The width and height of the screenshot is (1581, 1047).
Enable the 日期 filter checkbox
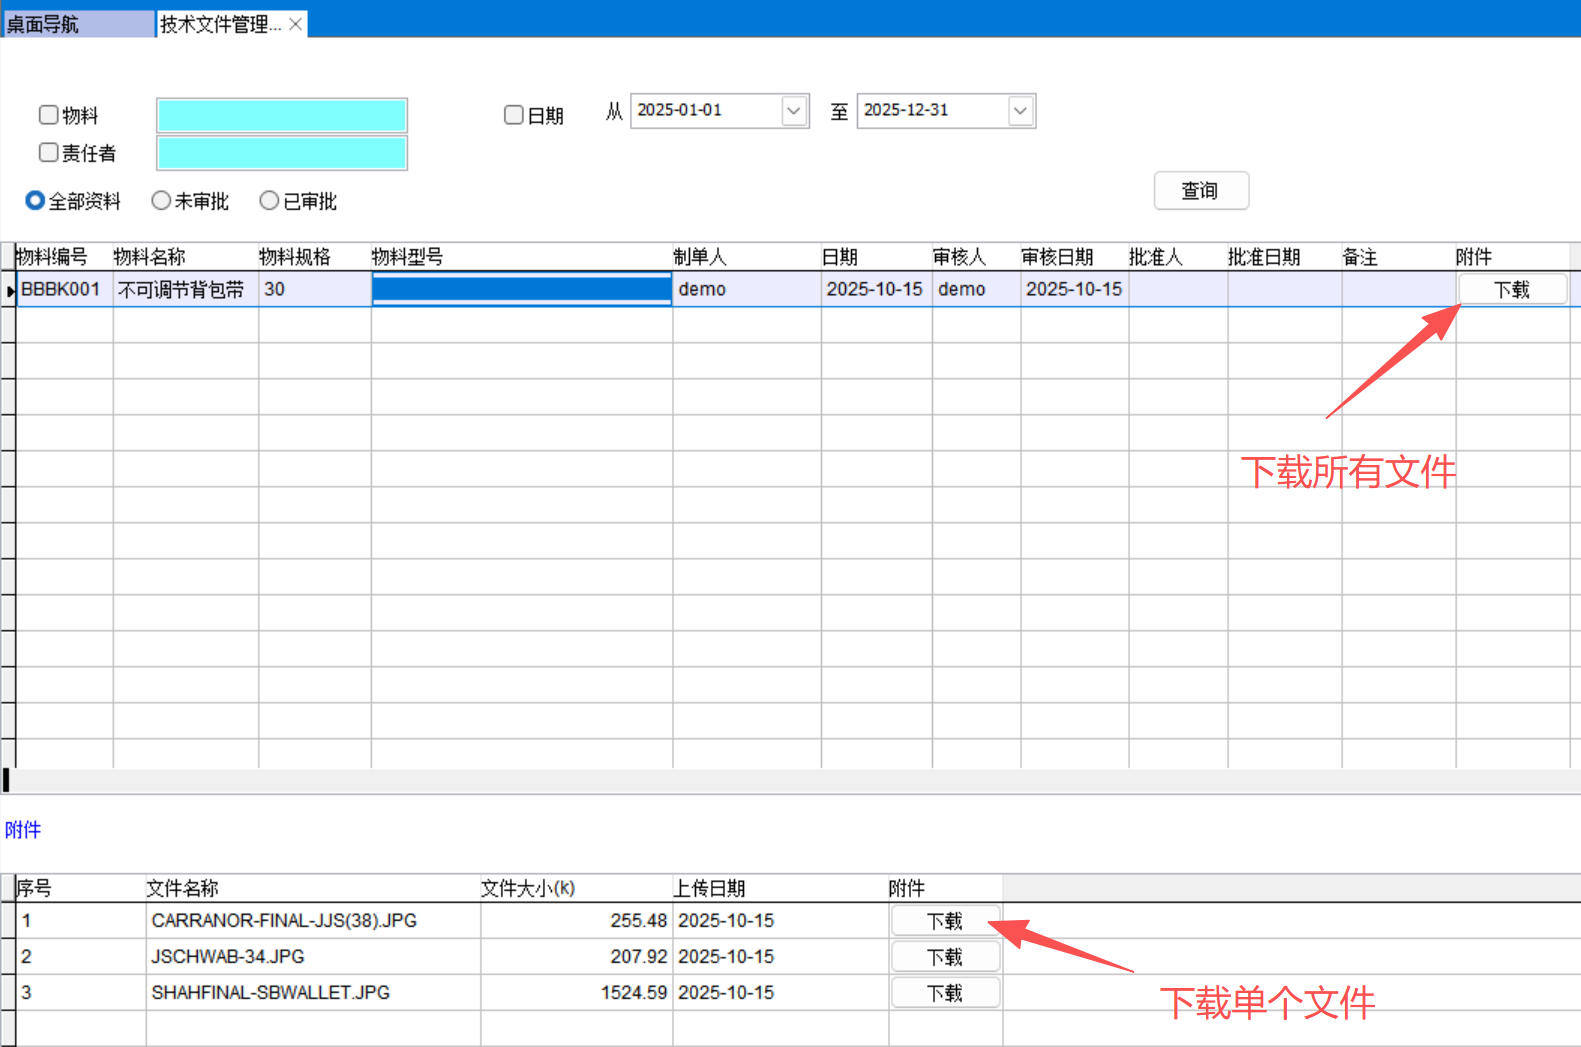(x=514, y=115)
